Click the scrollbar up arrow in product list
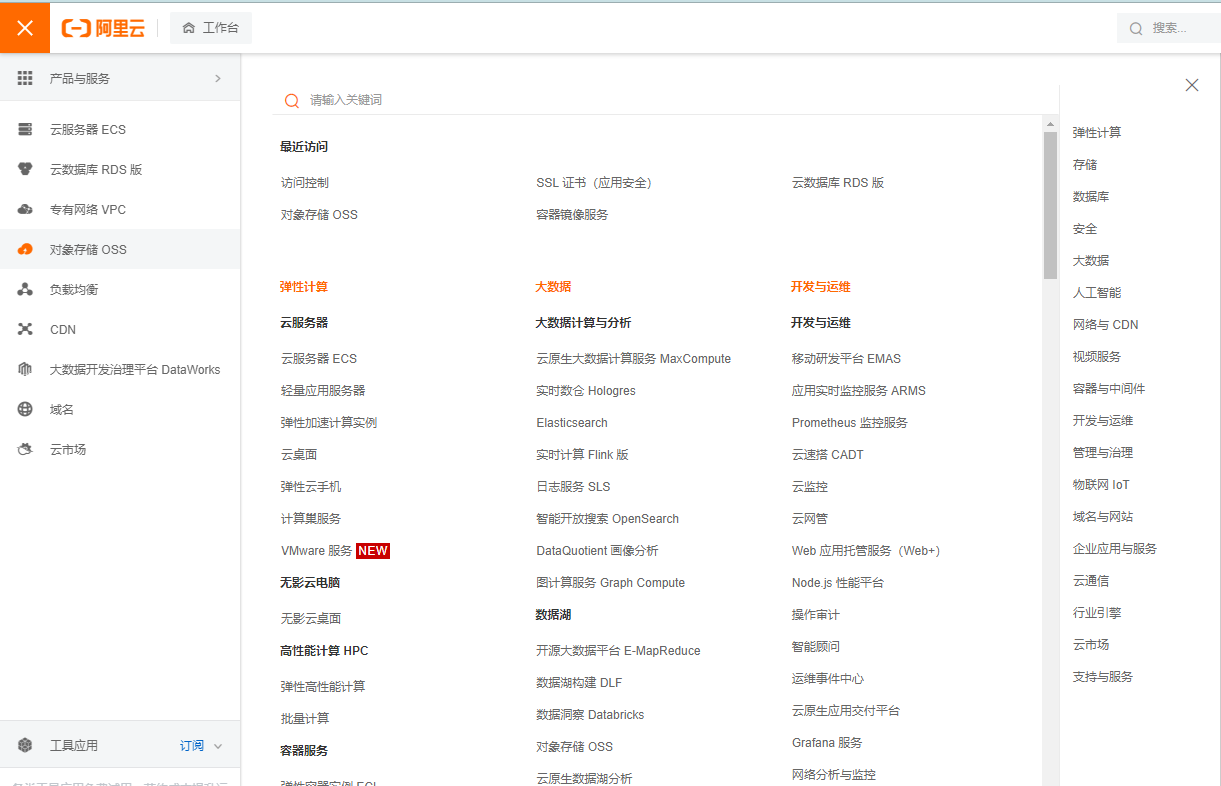1221x786 pixels. tap(1050, 124)
